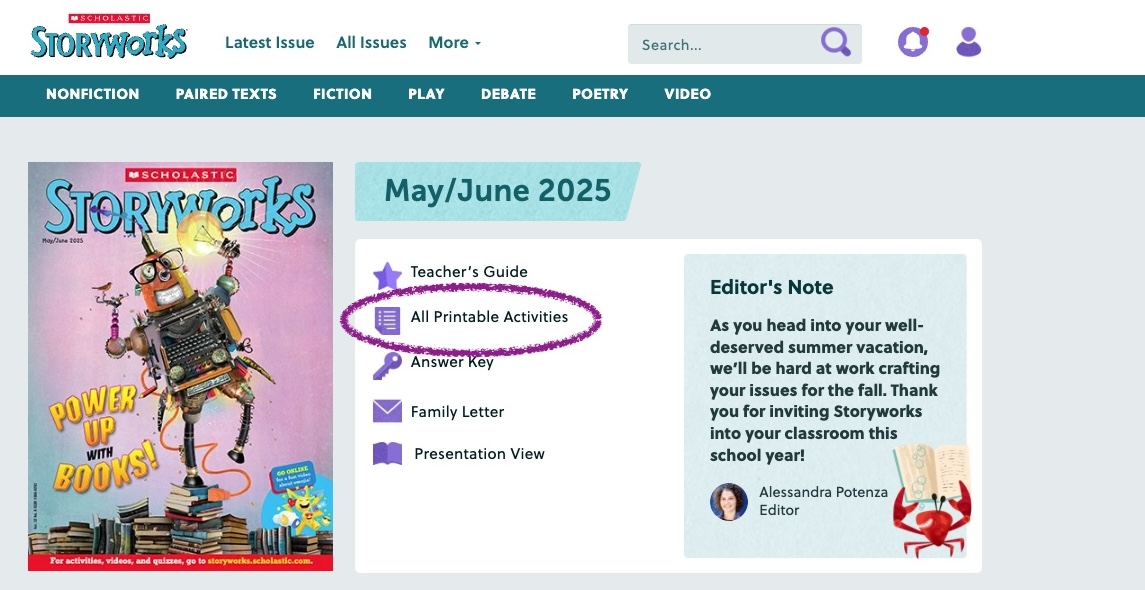Open the Latest Issue link
The image size is (1145, 590).
point(269,43)
